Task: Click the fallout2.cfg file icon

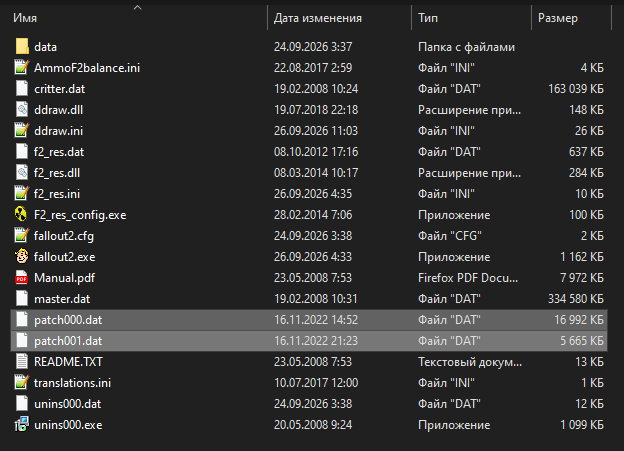Action: tap(22, 236)
